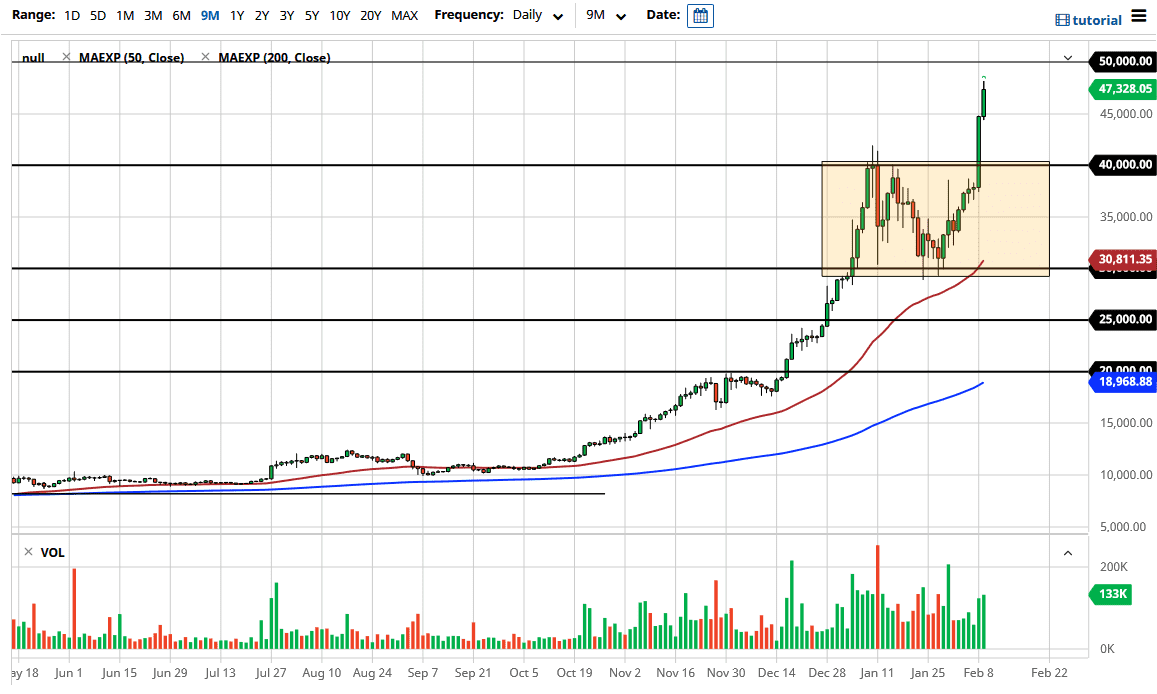Collapse the main price chart panel
The width and height of the screenshot is (1157, 694).
tap(1068, 58)
